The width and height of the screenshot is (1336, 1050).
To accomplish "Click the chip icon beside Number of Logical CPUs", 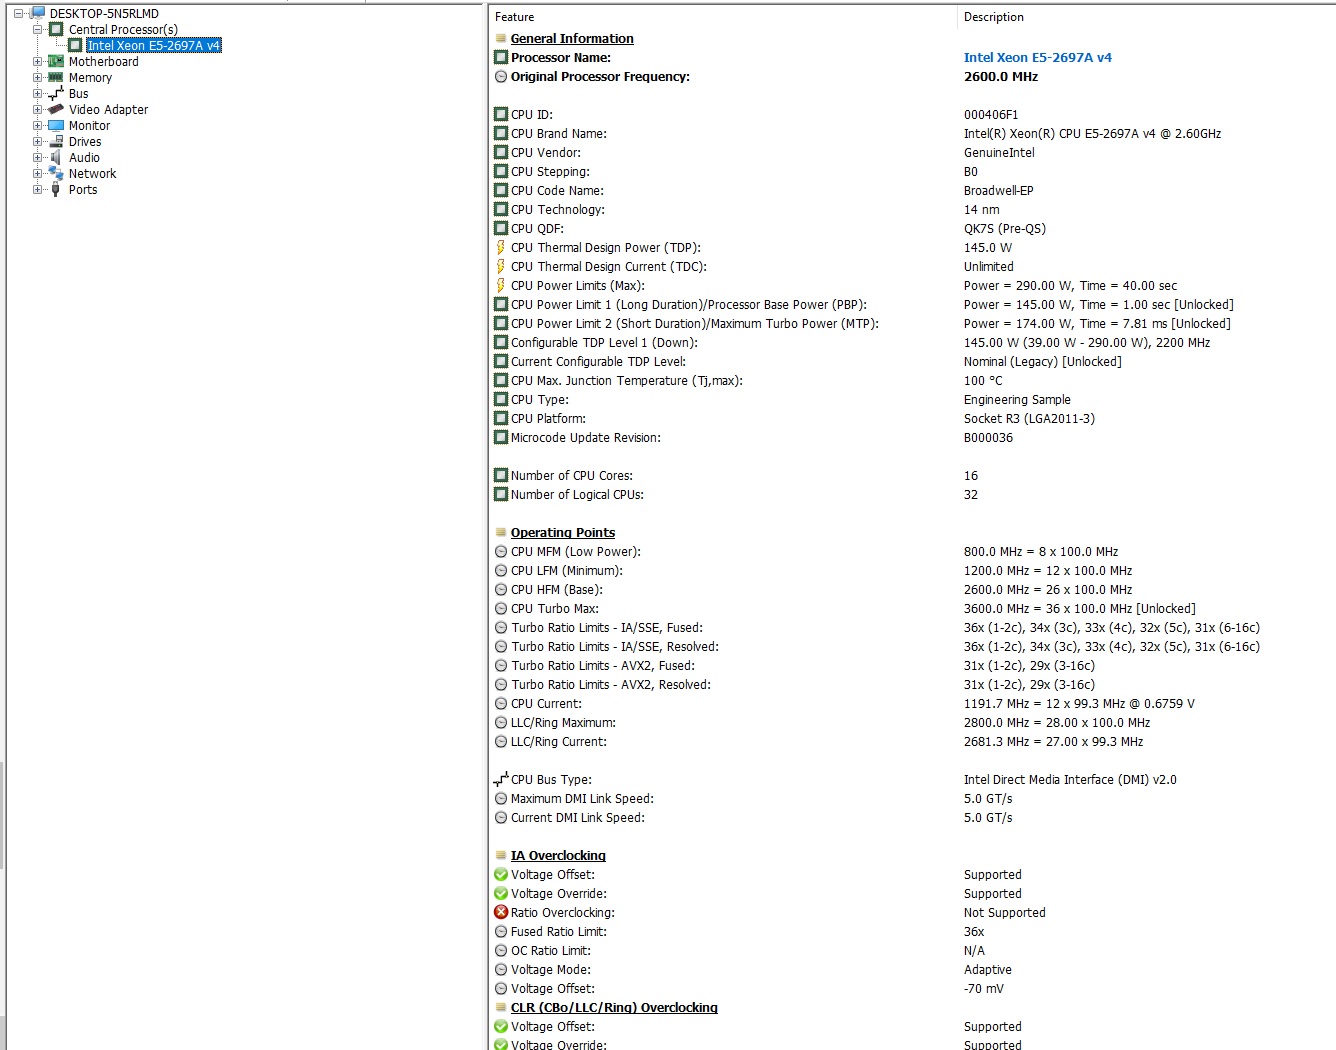I will tap(501, 495).
